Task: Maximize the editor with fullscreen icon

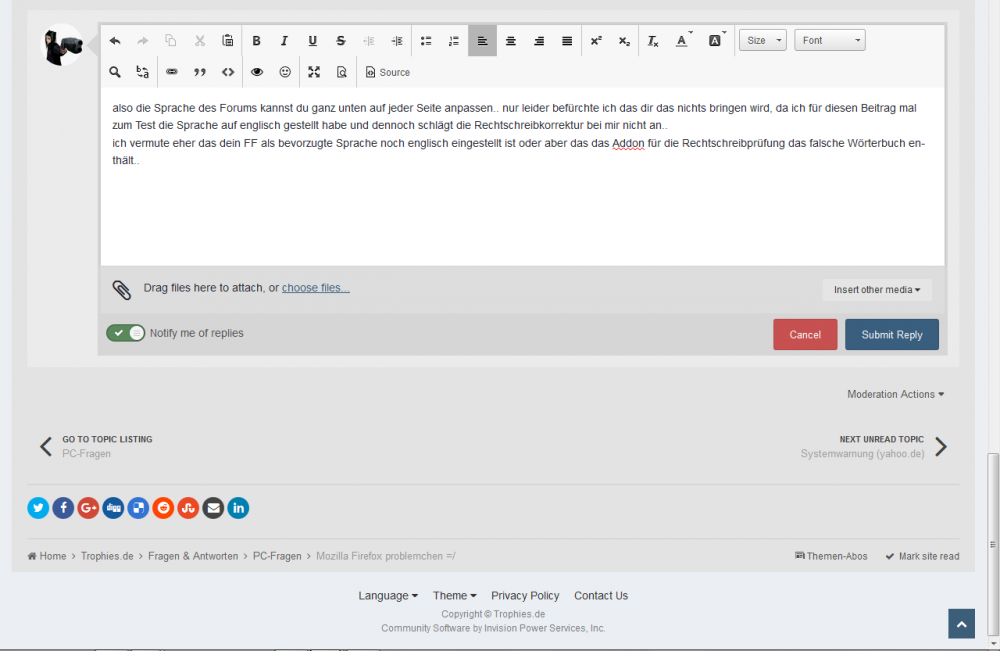Action: click(x=314, y=72)
